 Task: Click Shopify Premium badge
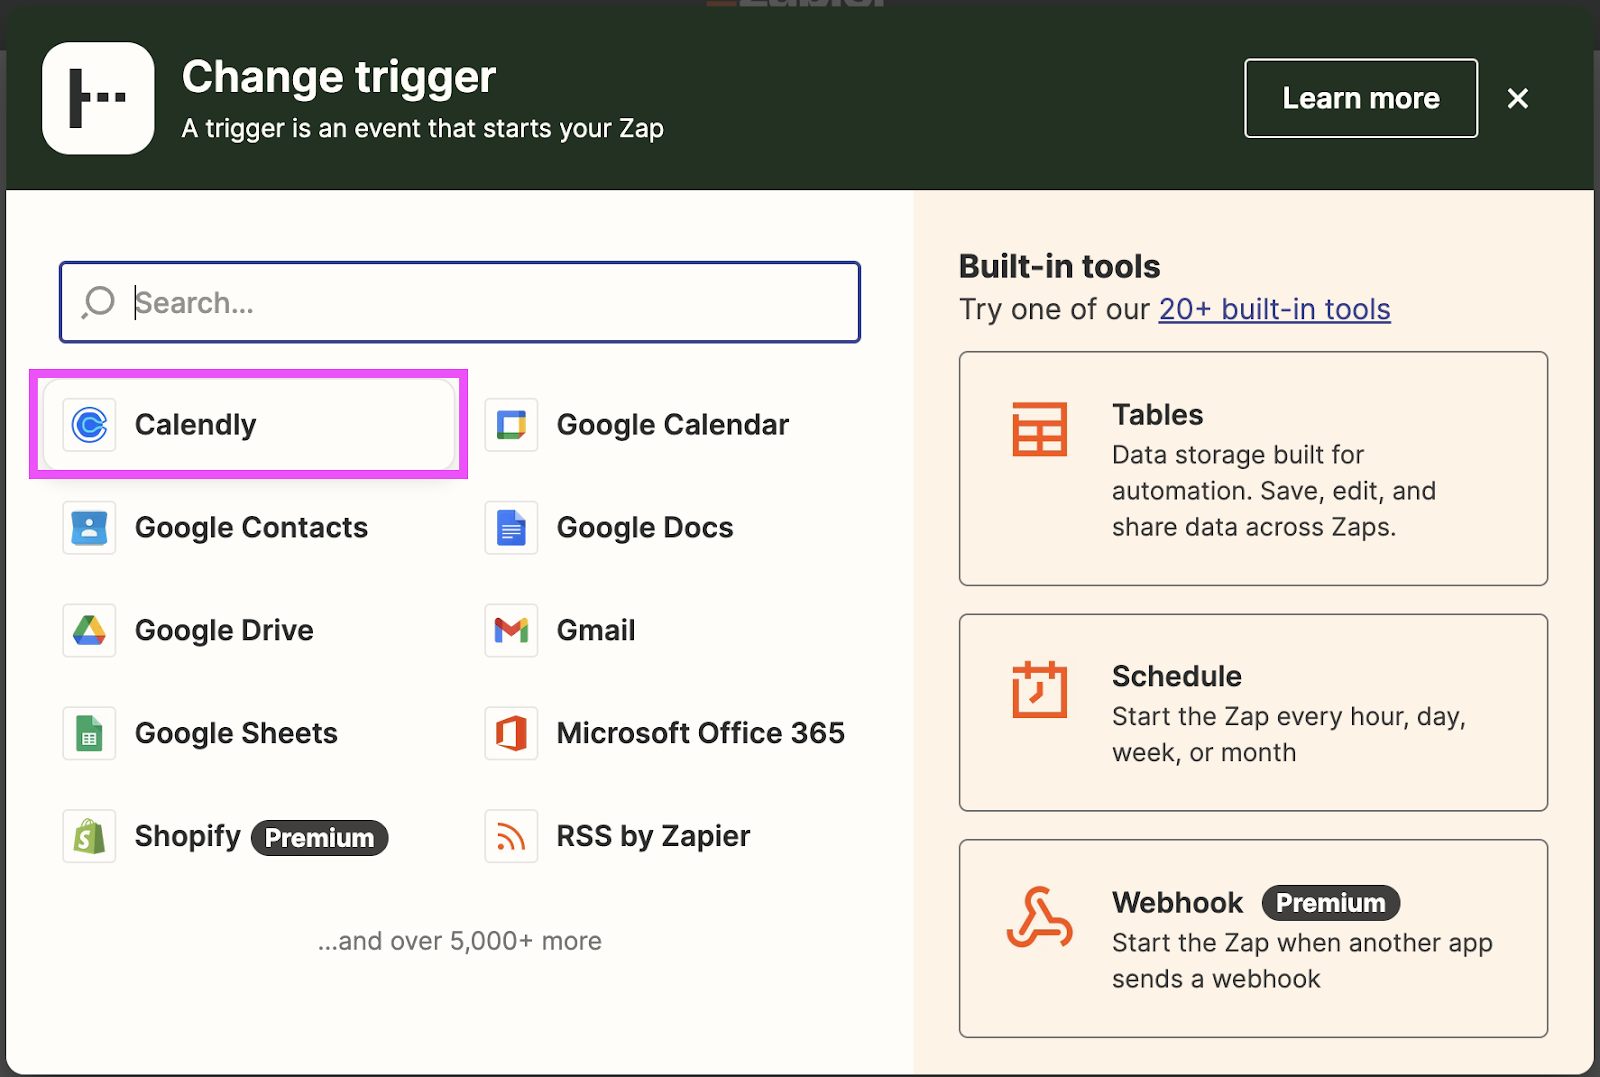(319, 838)
